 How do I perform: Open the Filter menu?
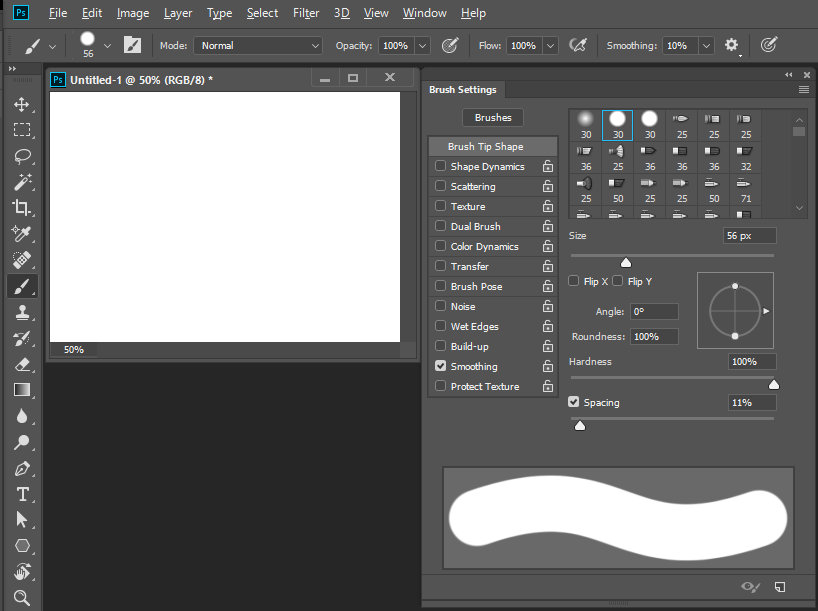(x=306, y=13)
